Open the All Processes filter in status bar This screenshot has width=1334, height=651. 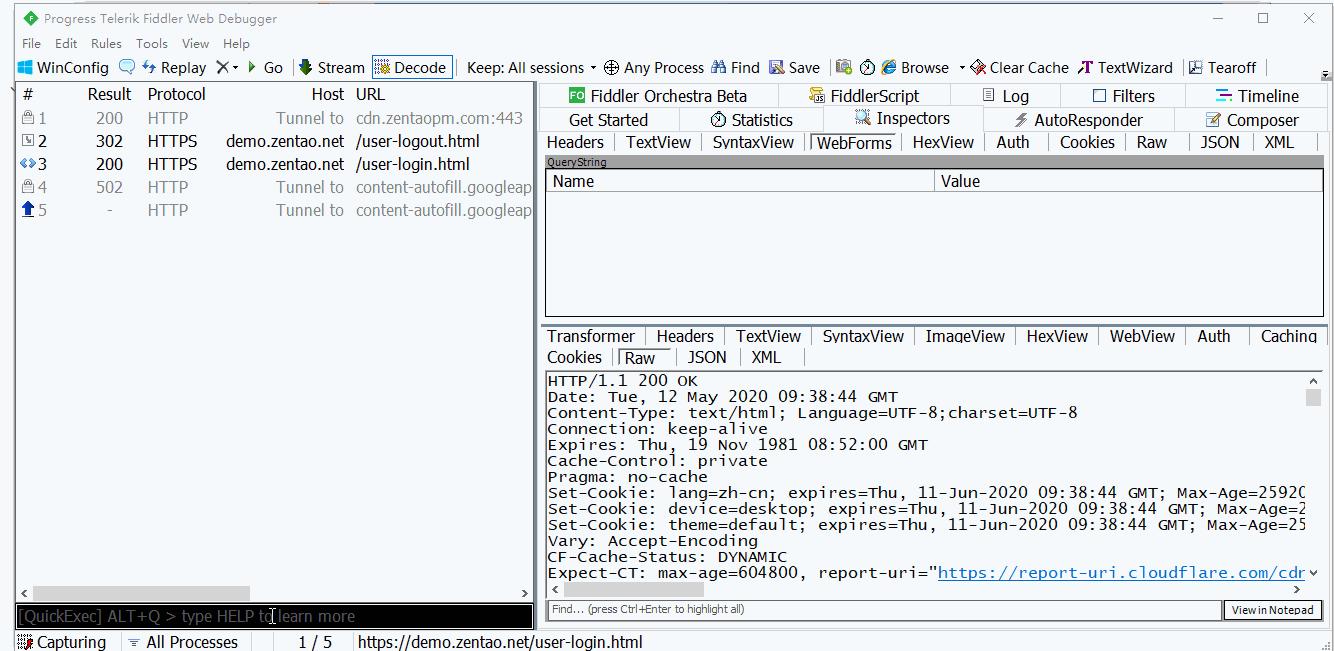183,642
